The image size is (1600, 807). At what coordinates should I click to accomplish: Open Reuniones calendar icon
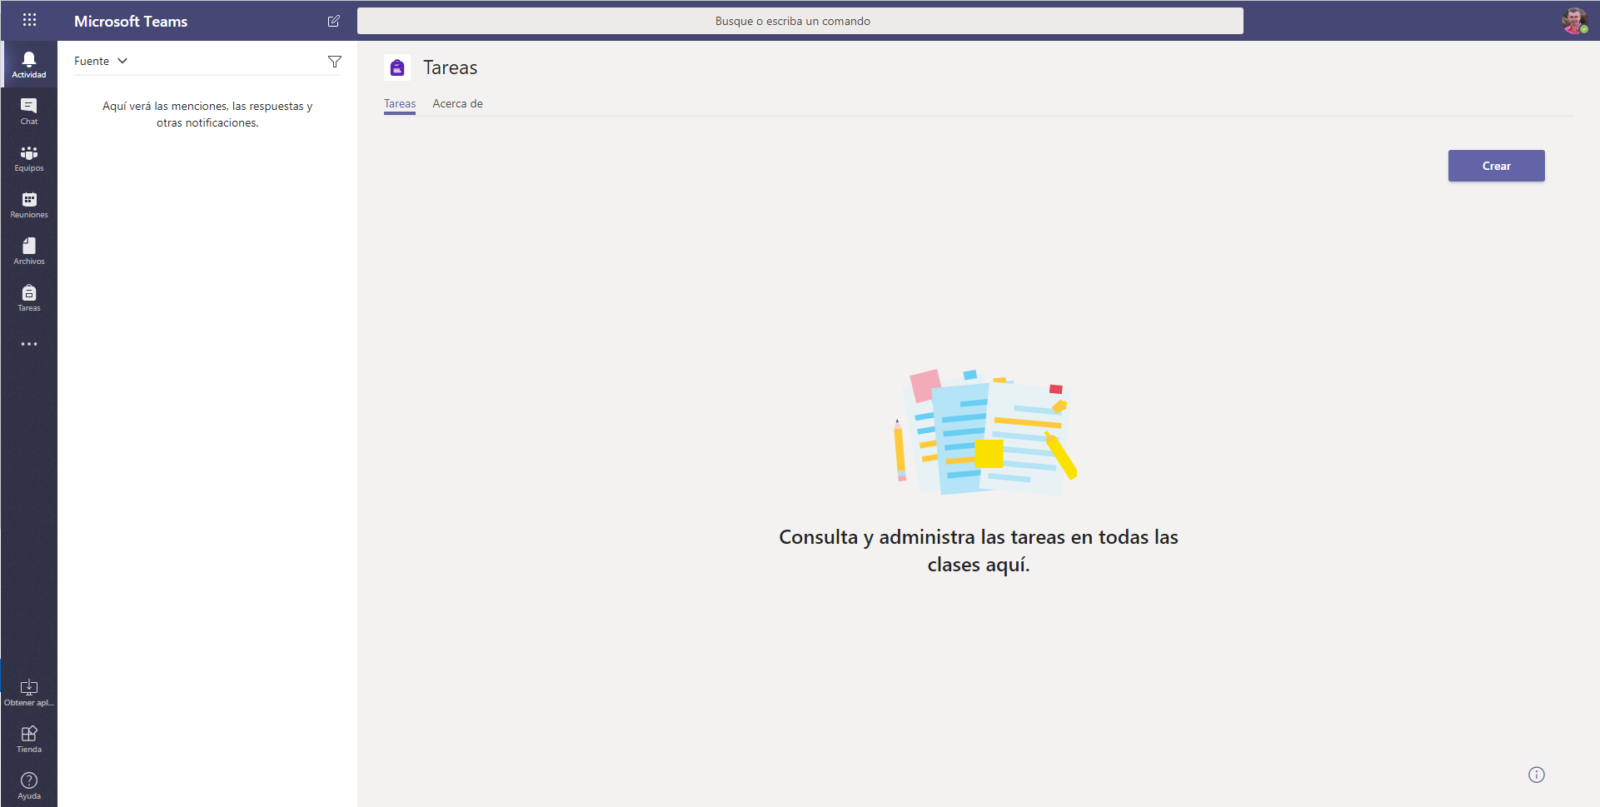[29, 204]
